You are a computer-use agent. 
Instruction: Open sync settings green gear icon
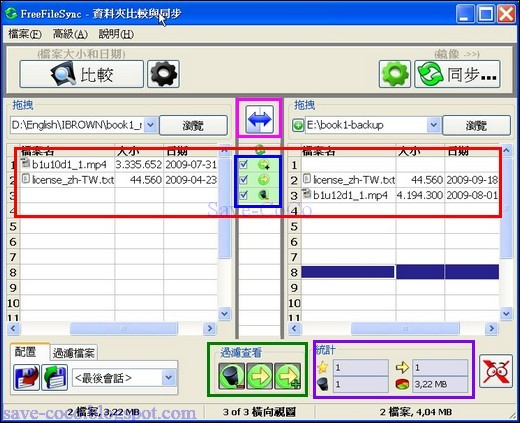(x=395, y=74)
